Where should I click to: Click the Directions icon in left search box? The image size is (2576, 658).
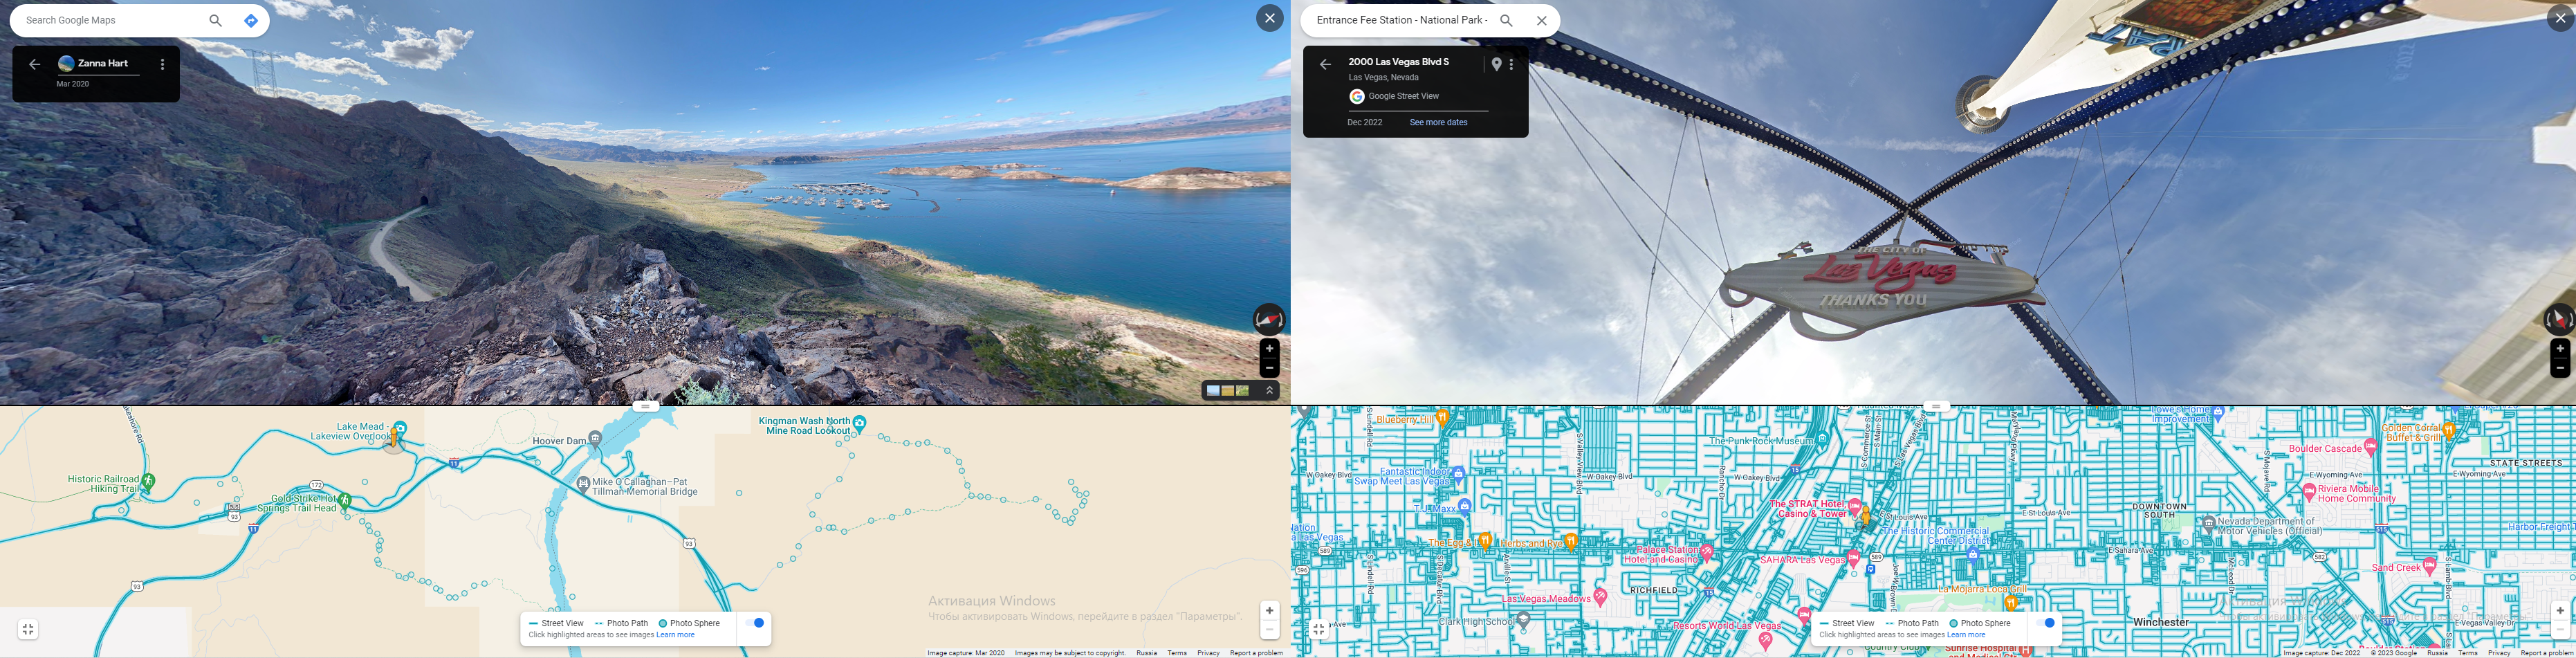pos(251,20)
